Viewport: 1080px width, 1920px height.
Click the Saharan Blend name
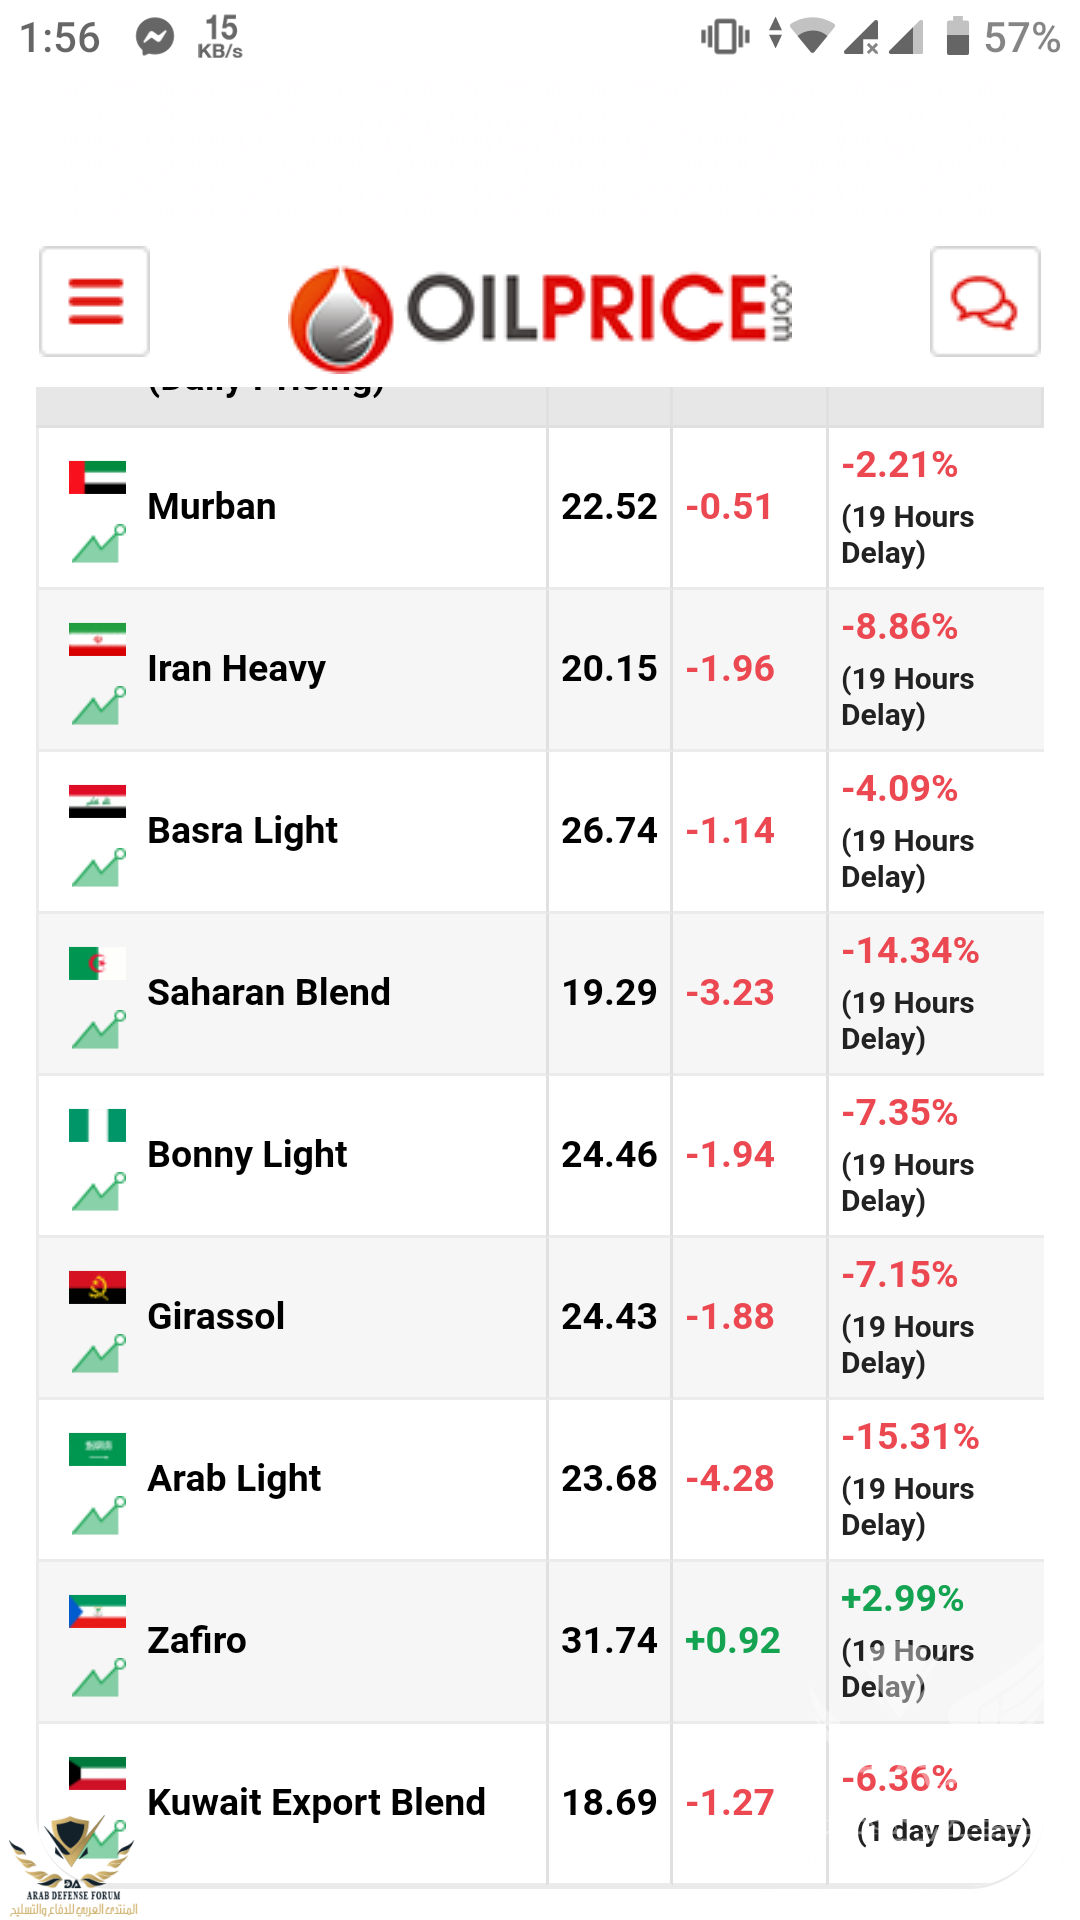pos(269,993)
